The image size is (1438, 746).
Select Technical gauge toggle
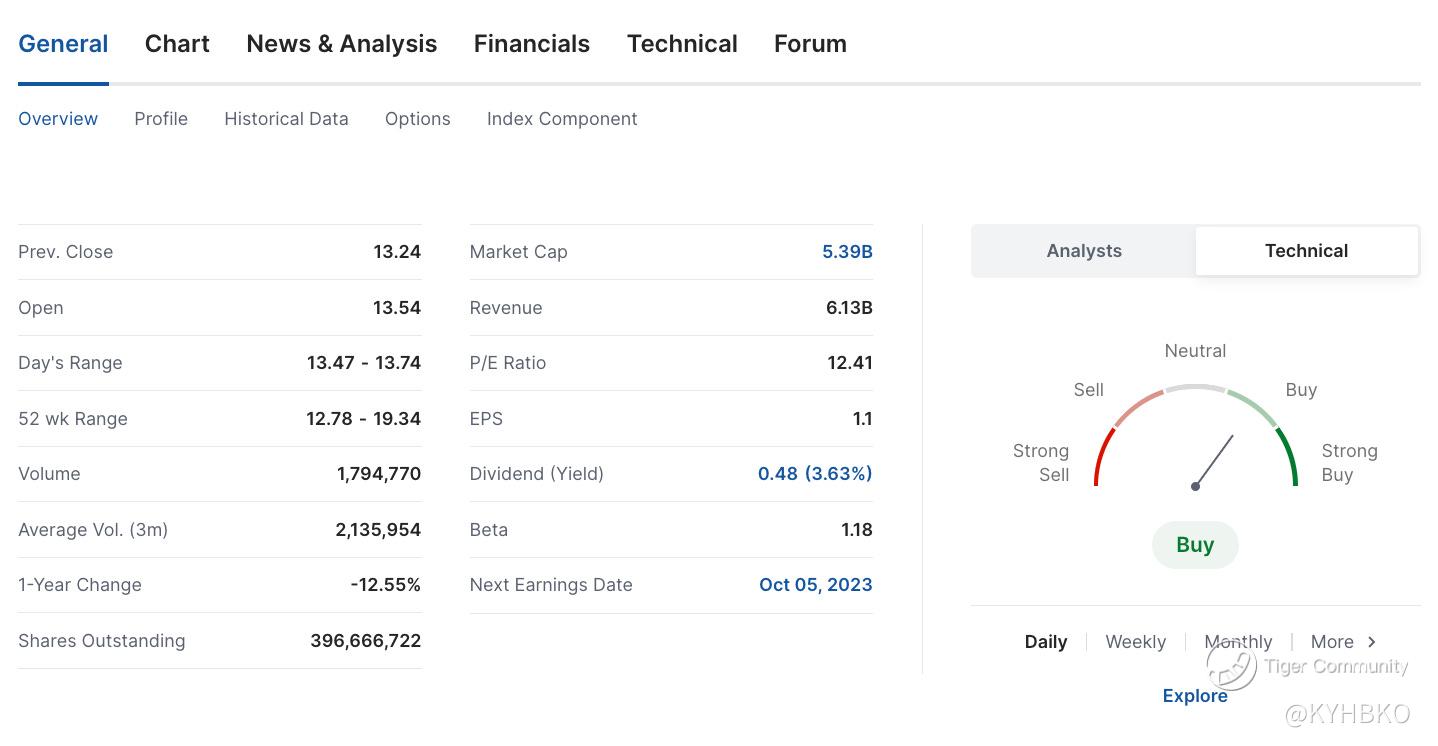pyautogui.click(x=1306, y=251)
